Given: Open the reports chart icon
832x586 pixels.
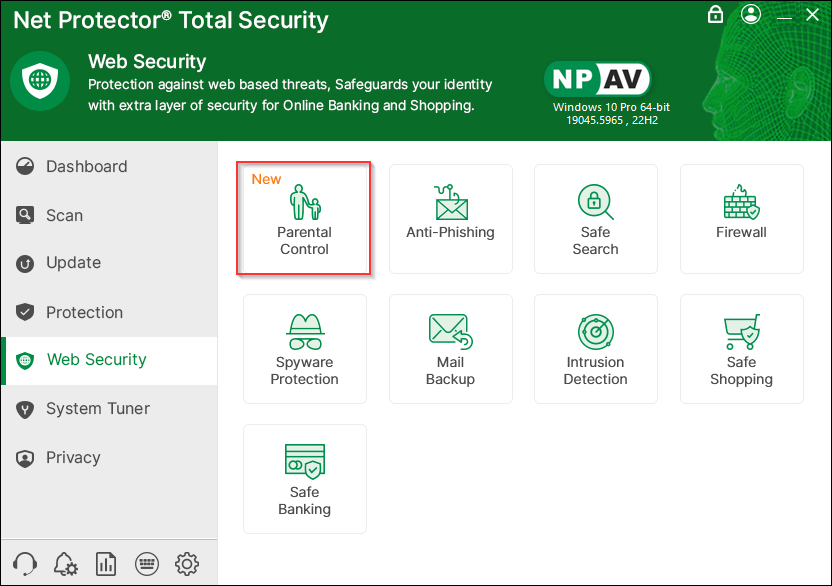Looking at the screenshot, I should click(x=106, y=563).
